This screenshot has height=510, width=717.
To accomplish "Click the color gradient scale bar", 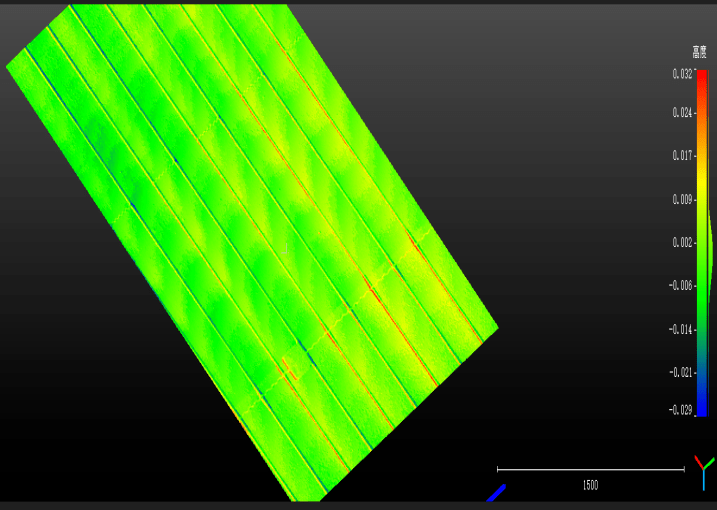I will [x=702, y=243].
